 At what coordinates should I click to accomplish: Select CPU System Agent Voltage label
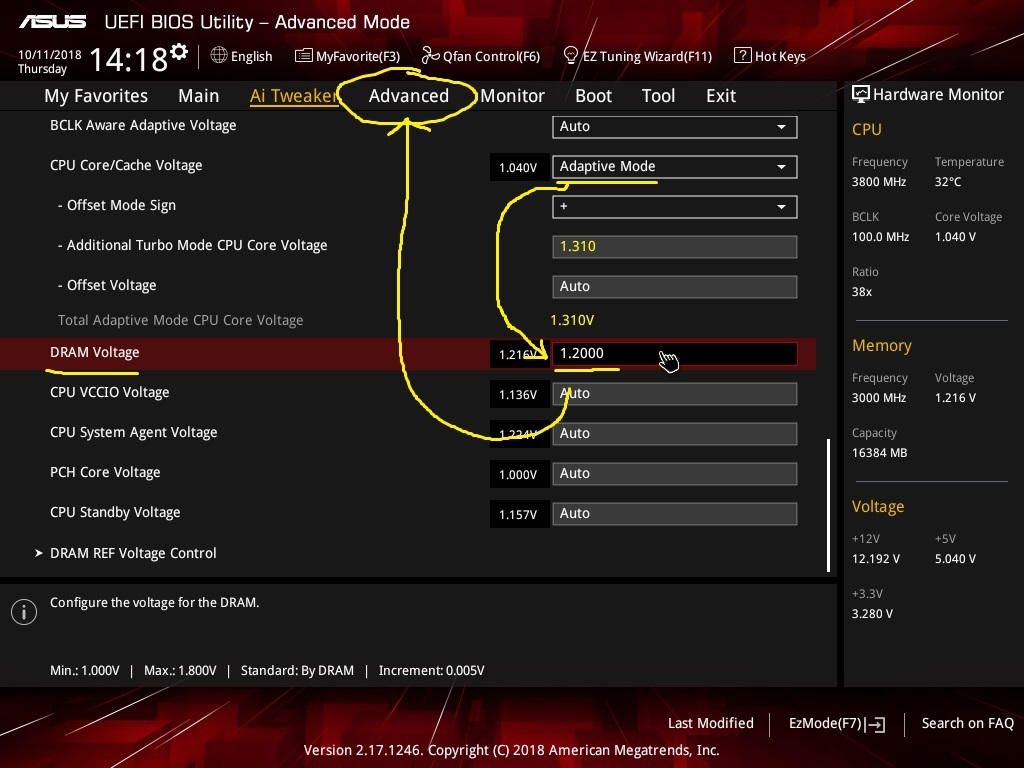click(133, 432)
